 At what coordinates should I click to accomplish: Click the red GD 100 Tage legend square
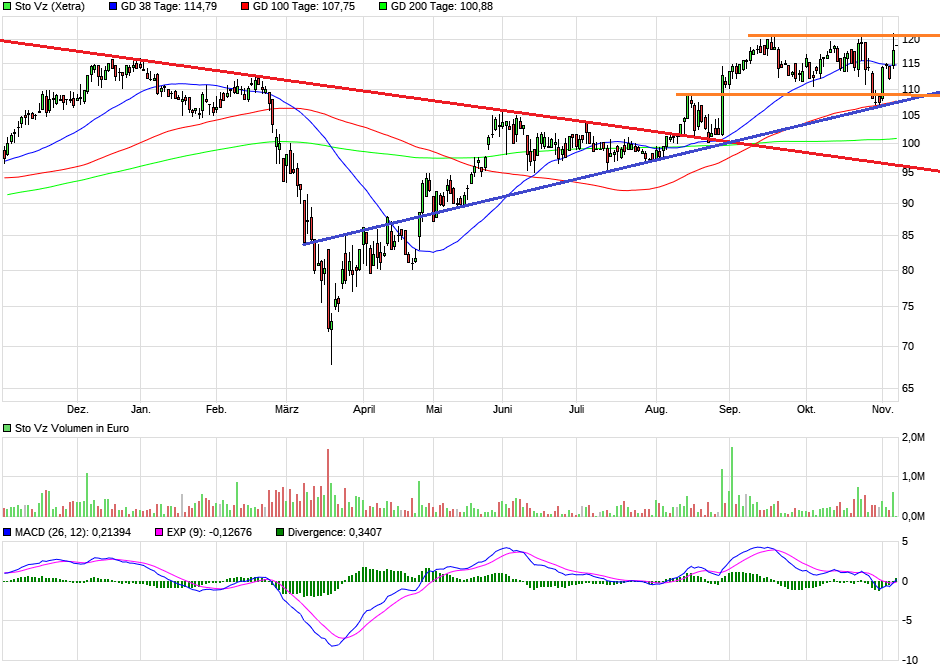pos(245,6)
